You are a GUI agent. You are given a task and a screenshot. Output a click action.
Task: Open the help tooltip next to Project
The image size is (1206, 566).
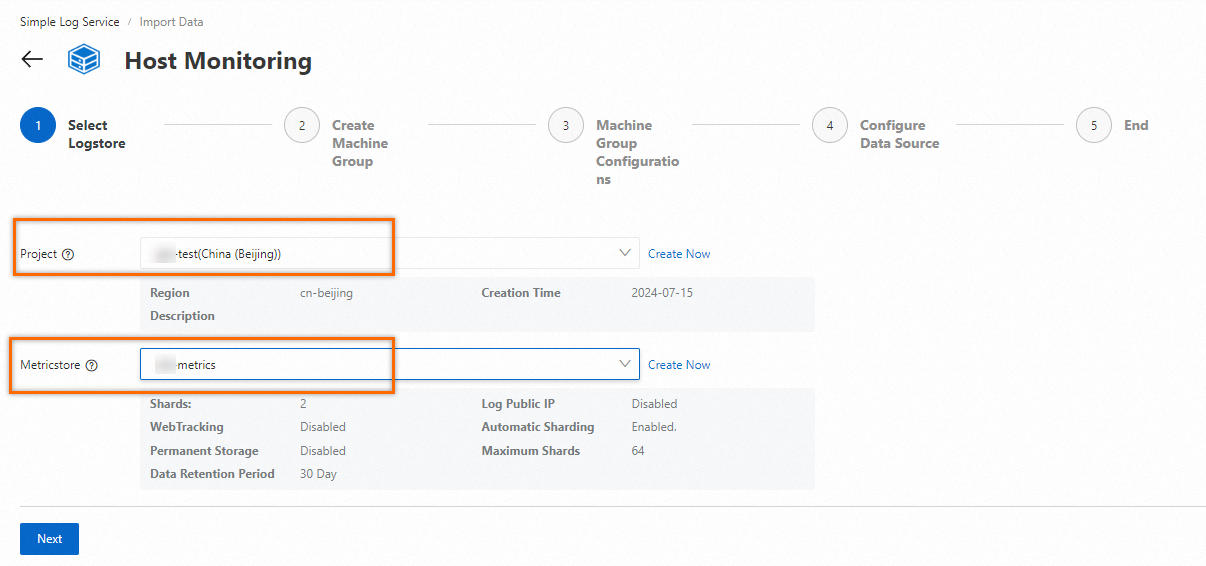[x=68, y=254]
